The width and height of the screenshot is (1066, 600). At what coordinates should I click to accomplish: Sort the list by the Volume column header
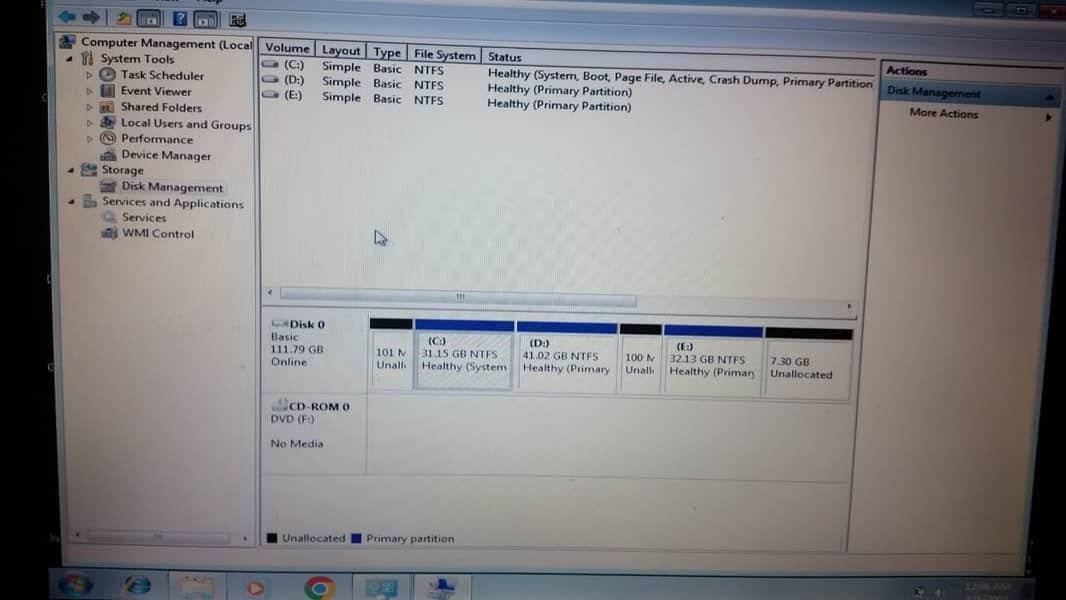click(x=287, y=48)
